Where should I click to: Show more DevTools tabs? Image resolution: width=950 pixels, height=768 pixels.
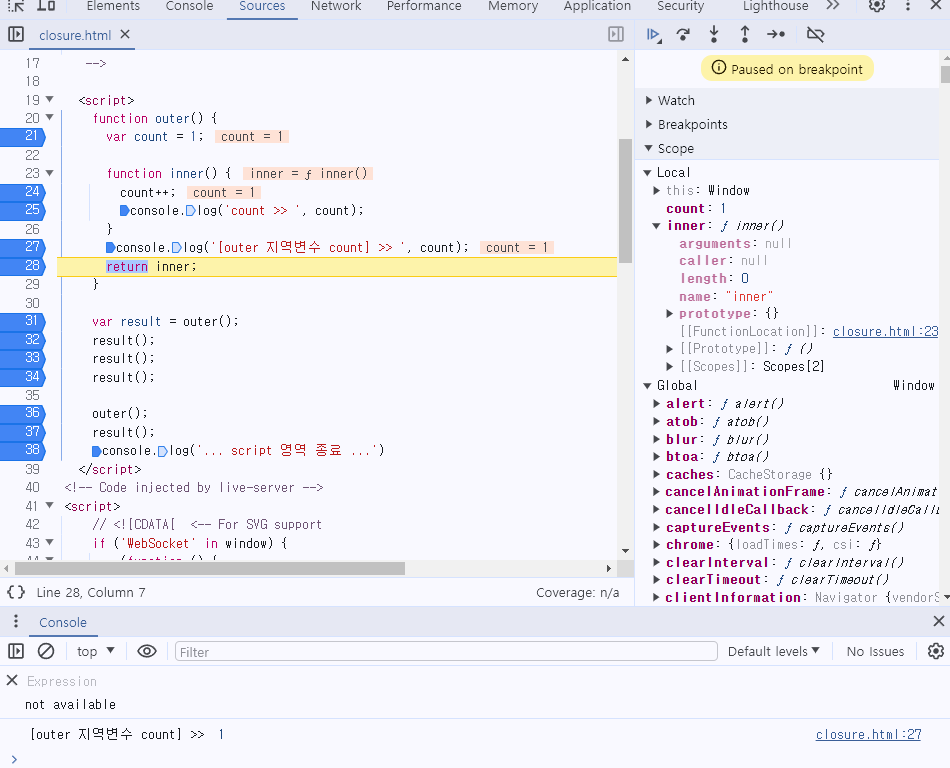pos(833,6)
